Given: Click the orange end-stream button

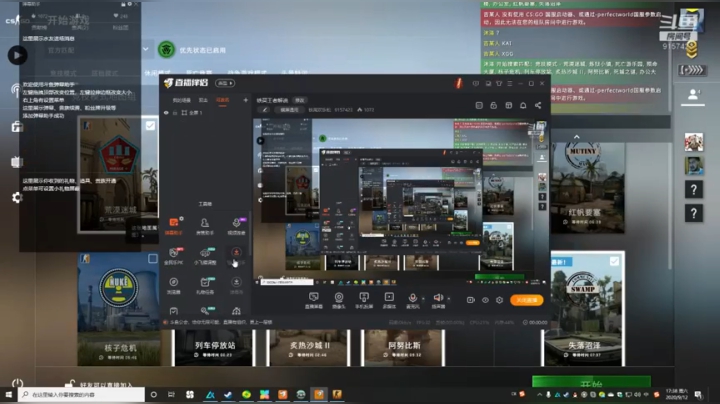Looking at the screenshot, I should 527,300.
